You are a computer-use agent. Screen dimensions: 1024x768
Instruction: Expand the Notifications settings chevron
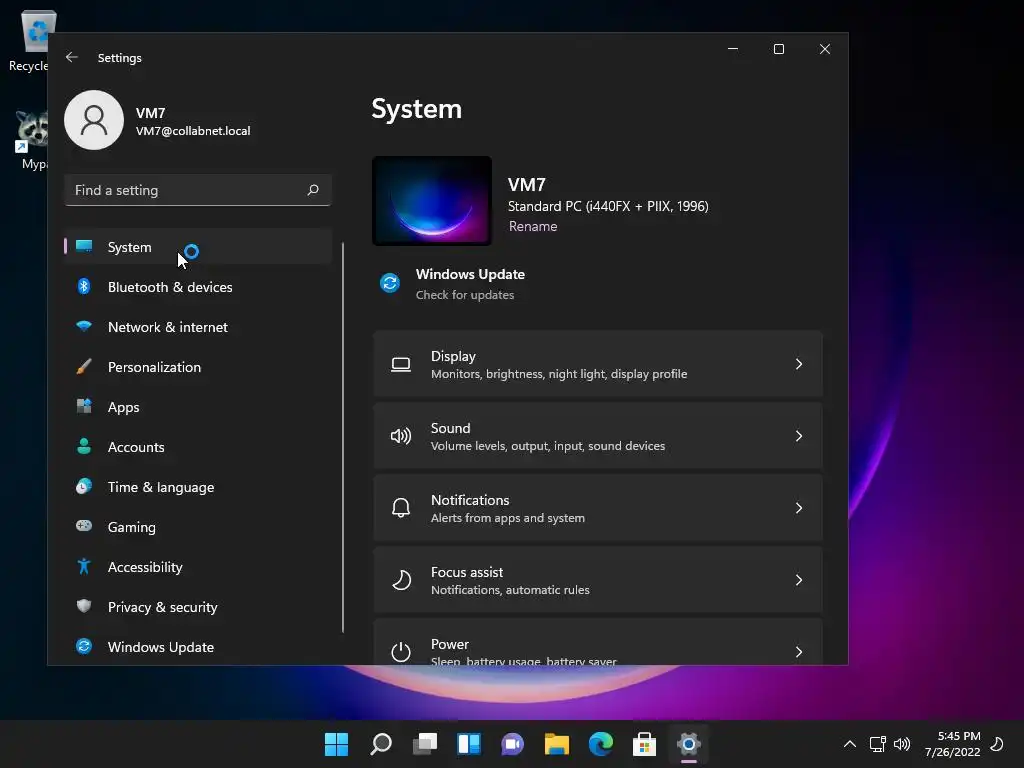click(x=799, y=508)
